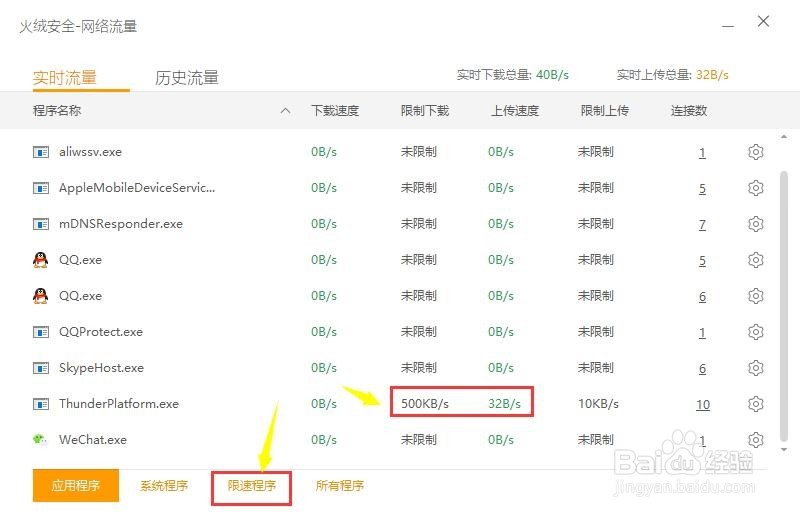Open settings gear for ThunderPlatform.exe
Screen dimensions: 800x515
point(756,404)
